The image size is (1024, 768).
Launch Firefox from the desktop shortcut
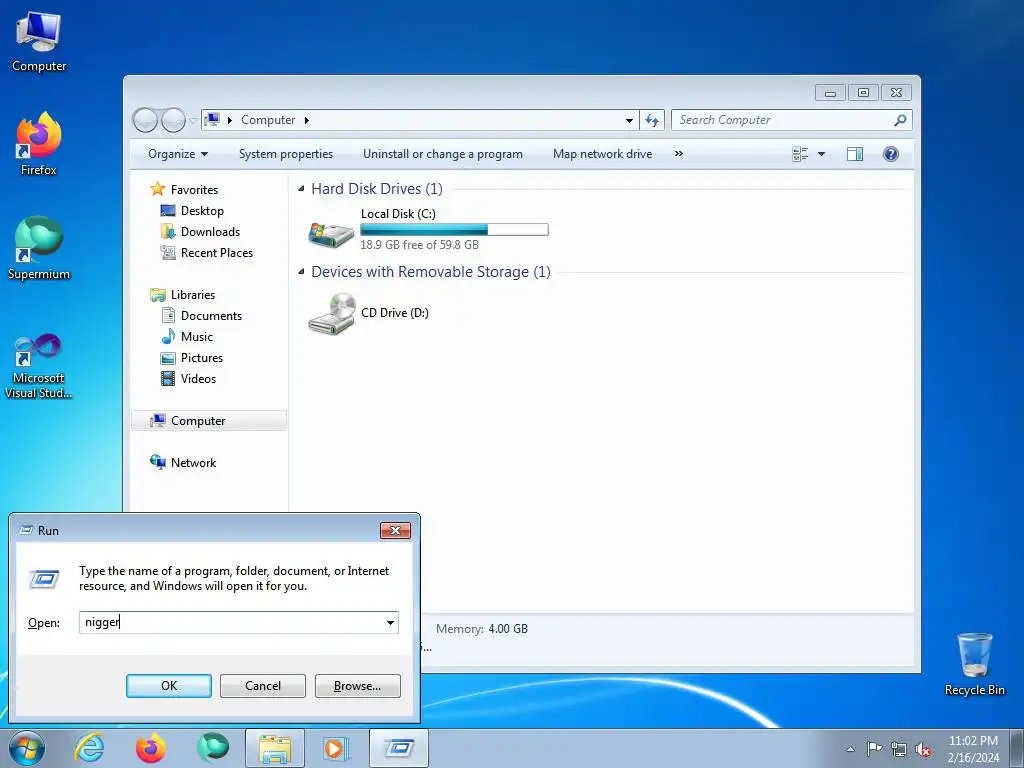point(39,144)
